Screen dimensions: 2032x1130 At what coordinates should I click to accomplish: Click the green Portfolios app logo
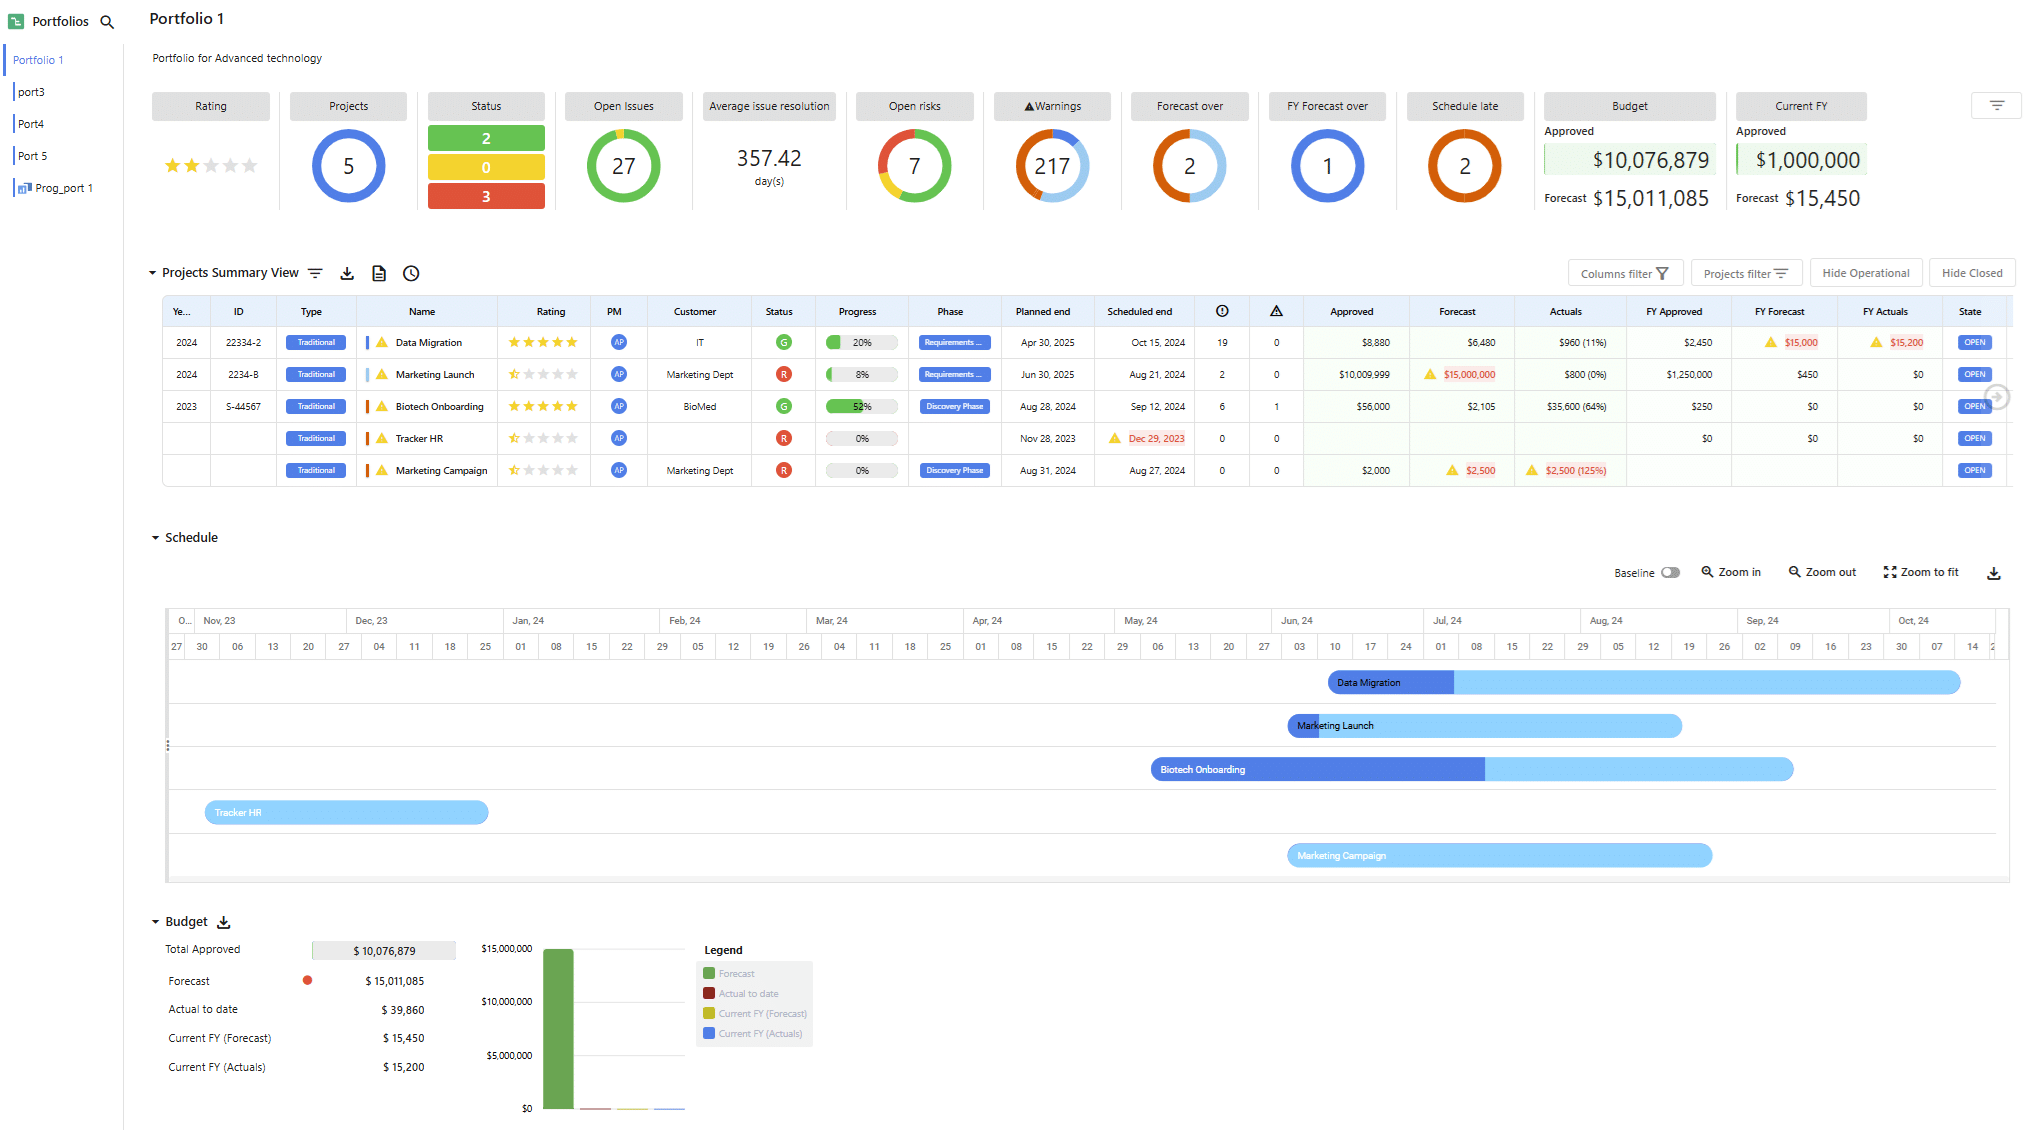(16, 21)
